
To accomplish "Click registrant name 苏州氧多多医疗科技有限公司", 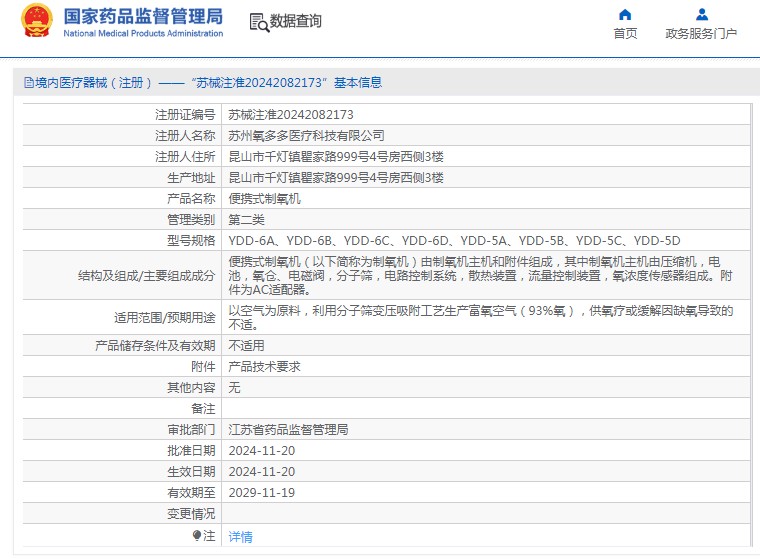I will [306, 136].
